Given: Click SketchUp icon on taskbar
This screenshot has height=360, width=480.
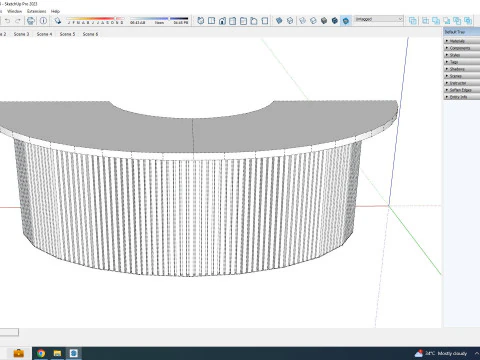Looking at the screenshot, I should tap(74, 353).
